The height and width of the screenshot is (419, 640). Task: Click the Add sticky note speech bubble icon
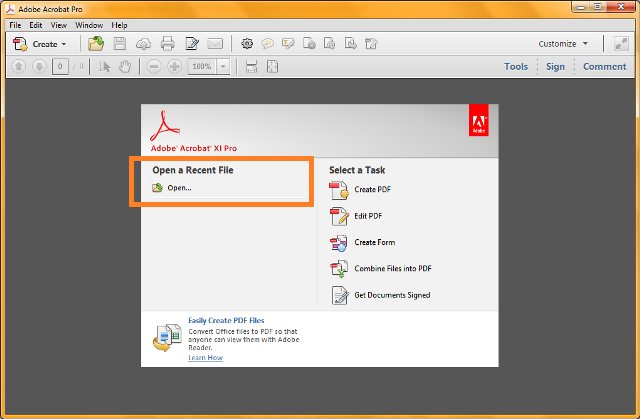(x=267, y=43)
